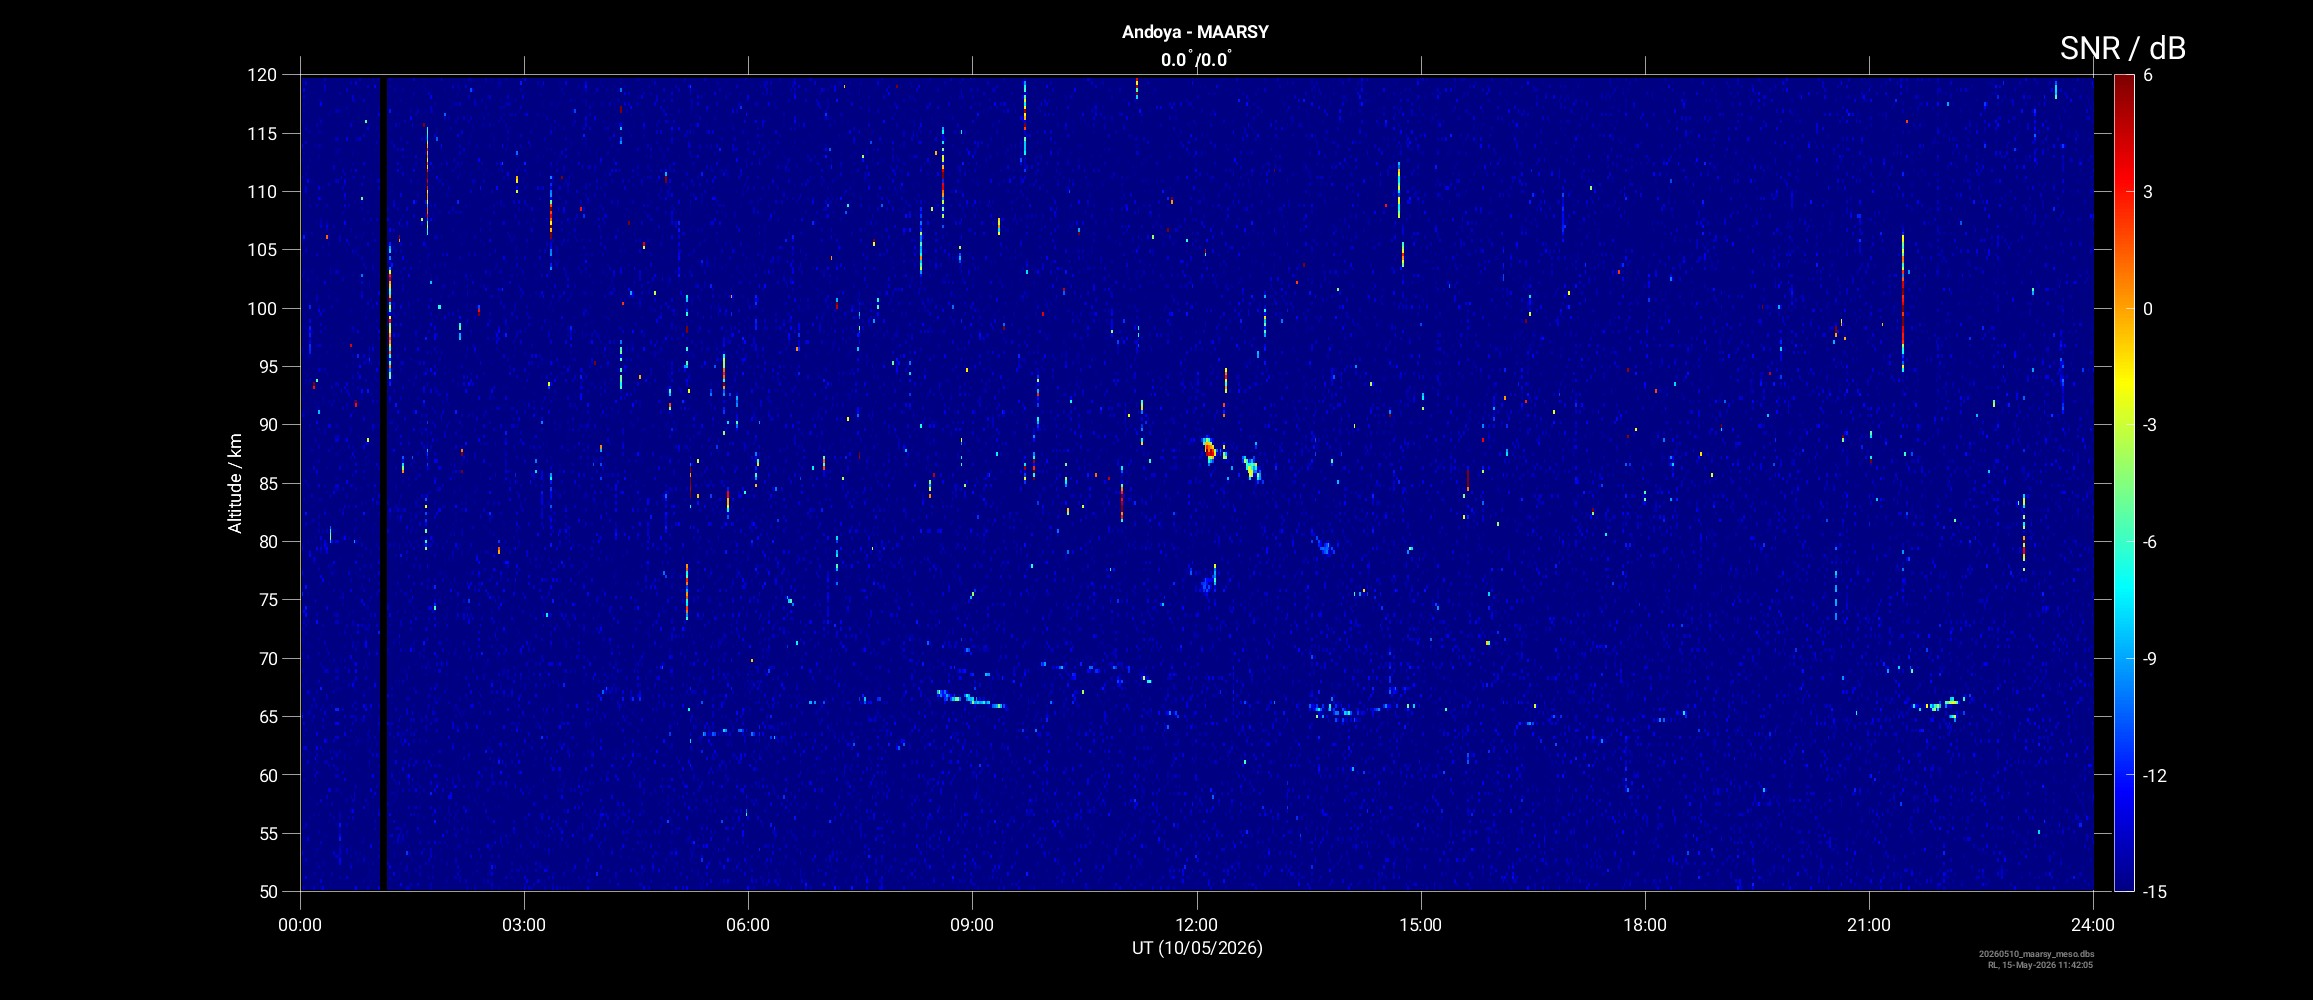Click the 6 dB colorbar top label
The width and height of the screenshot is (2313, 1000).
(2148, 75)
